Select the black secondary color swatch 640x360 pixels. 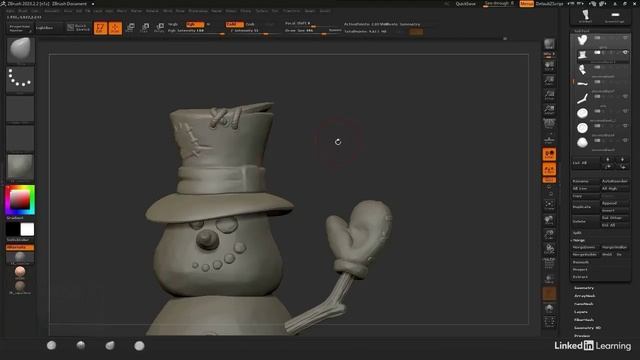click(13, 229)
